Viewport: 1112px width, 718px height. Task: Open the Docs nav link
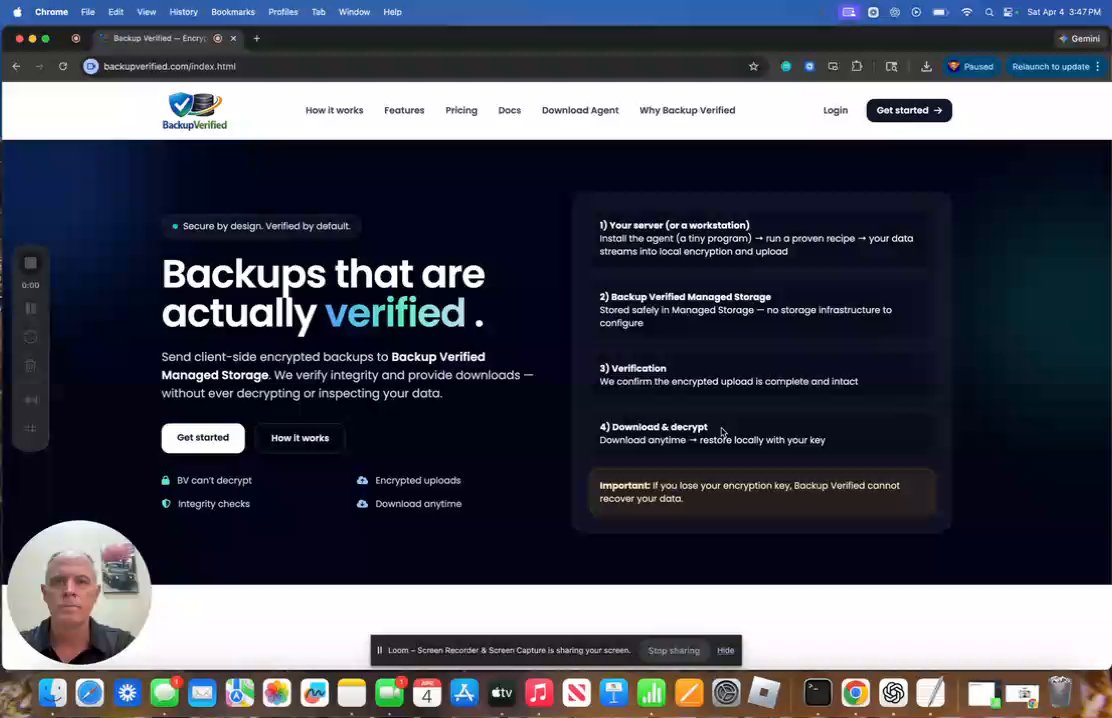click(x=509, y=110)
